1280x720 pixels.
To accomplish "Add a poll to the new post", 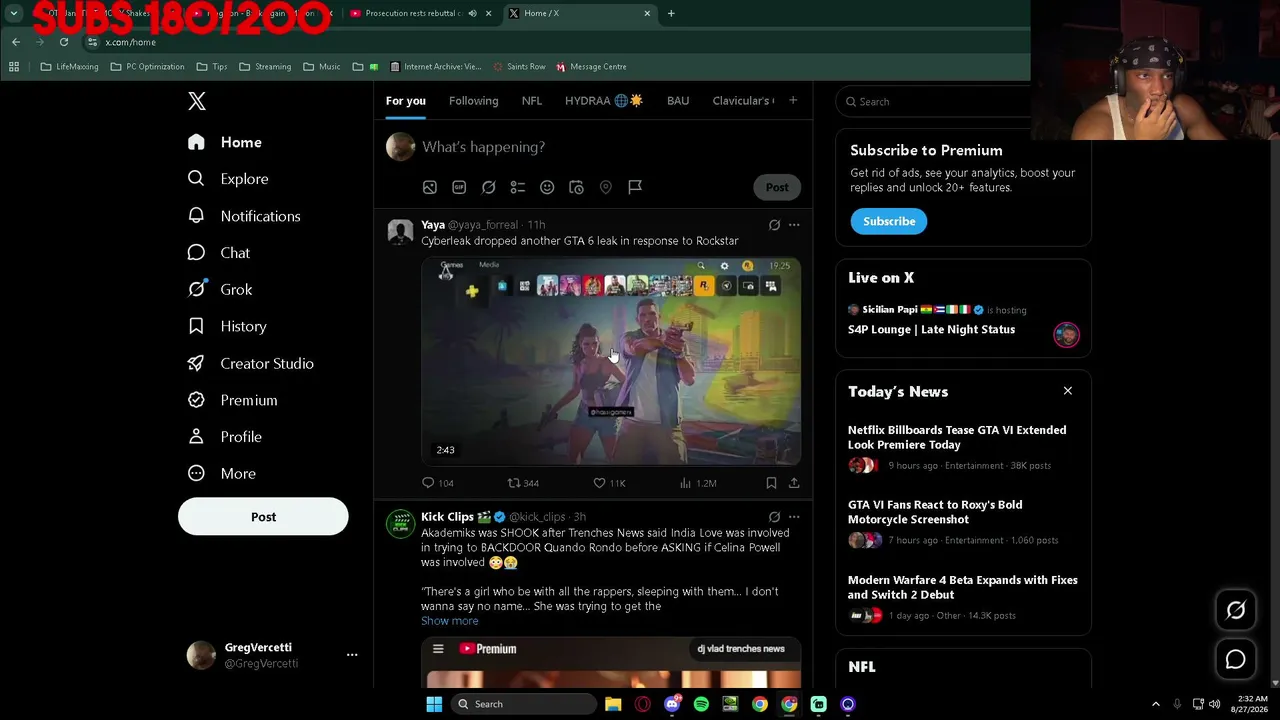I will point(518,187).
